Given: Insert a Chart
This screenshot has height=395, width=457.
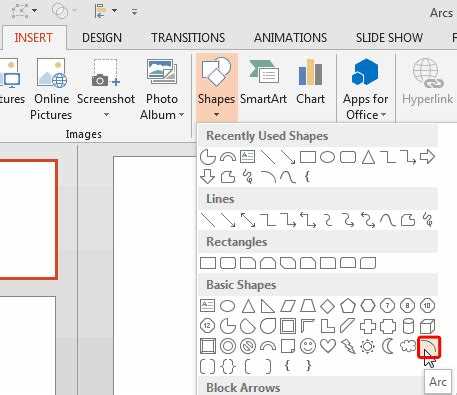Looking at the screenshot, I should click(310, 82).
